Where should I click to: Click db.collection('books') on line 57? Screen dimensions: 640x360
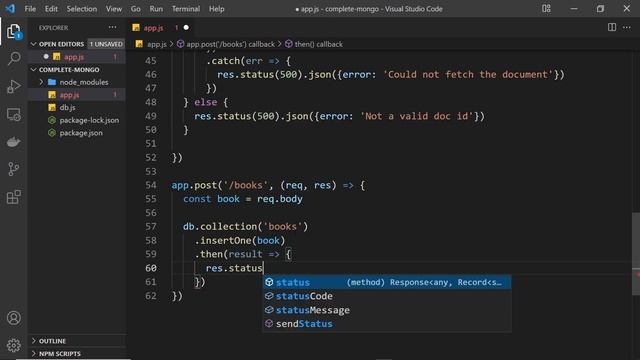(245, 226)
